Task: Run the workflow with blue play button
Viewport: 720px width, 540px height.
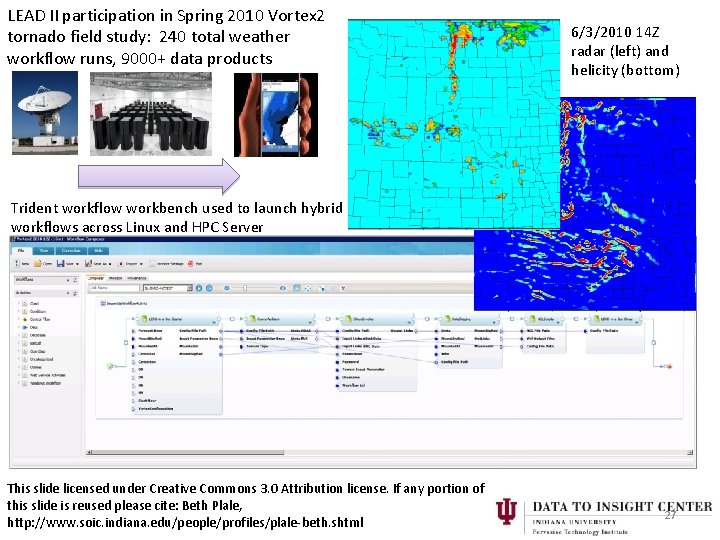Action: (199, 288)
